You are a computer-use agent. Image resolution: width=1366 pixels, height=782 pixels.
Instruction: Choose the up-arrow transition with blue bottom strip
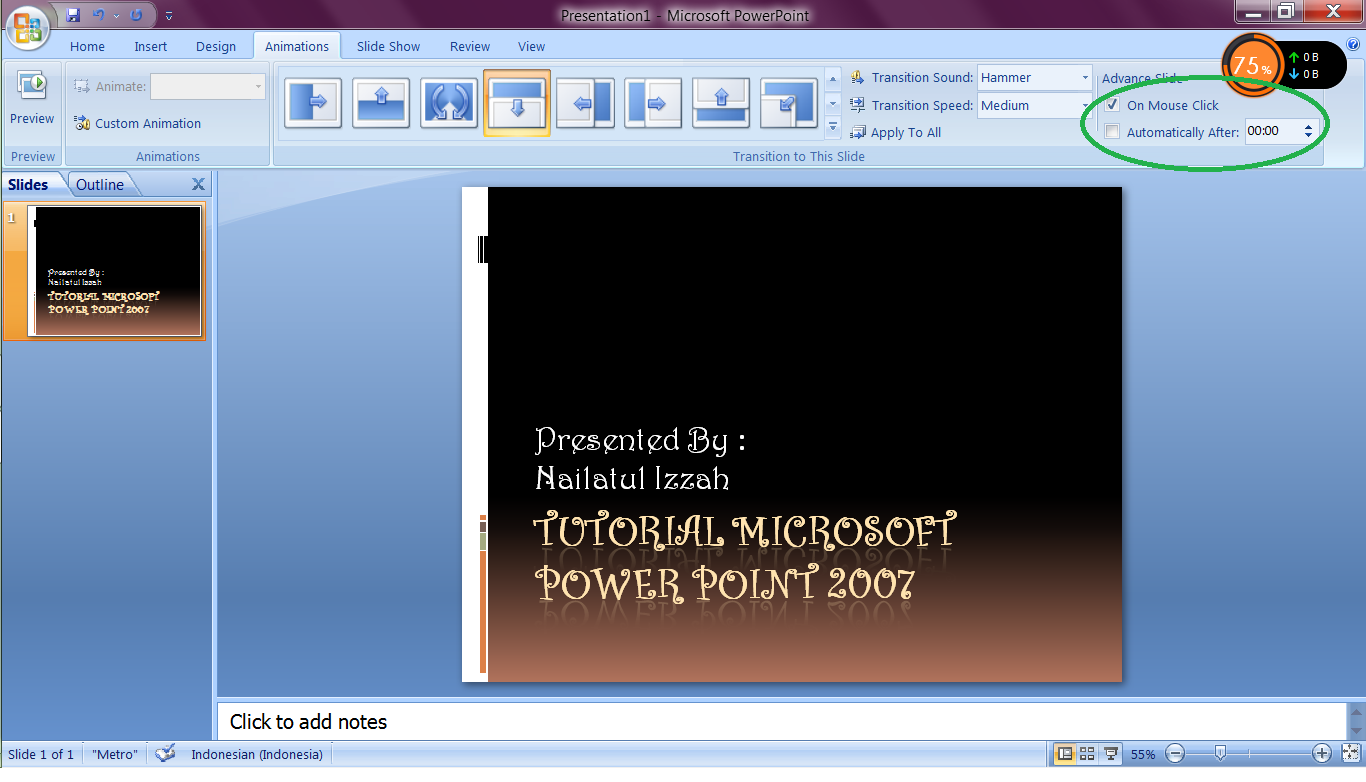coord(721,102)
